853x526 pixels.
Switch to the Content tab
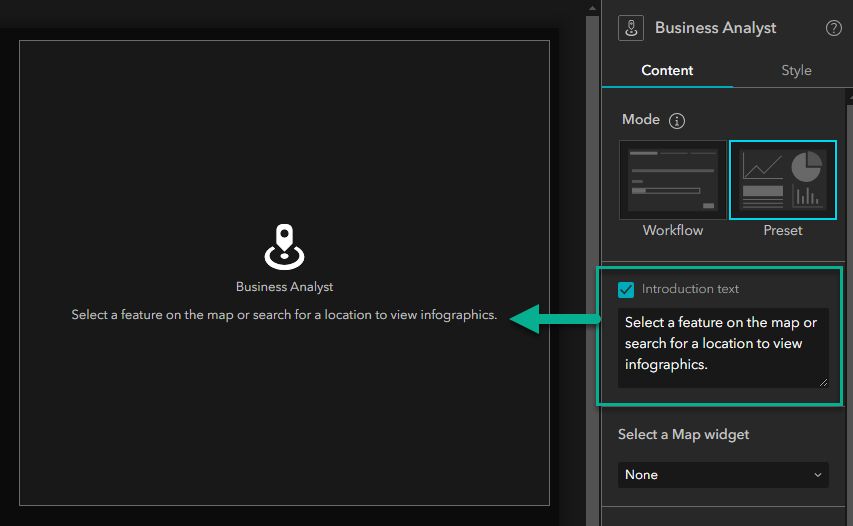click(667, 71)
